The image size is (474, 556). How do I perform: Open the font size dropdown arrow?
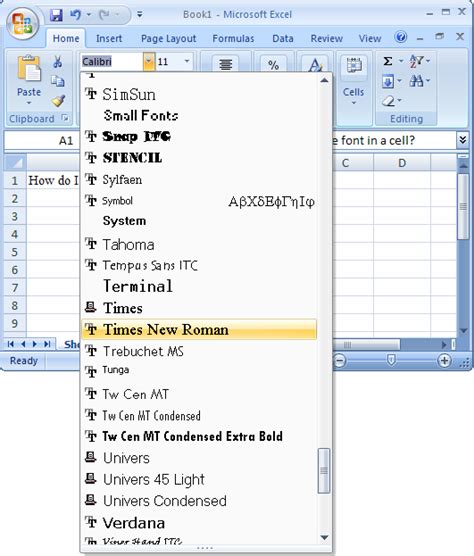click(187, 61)
